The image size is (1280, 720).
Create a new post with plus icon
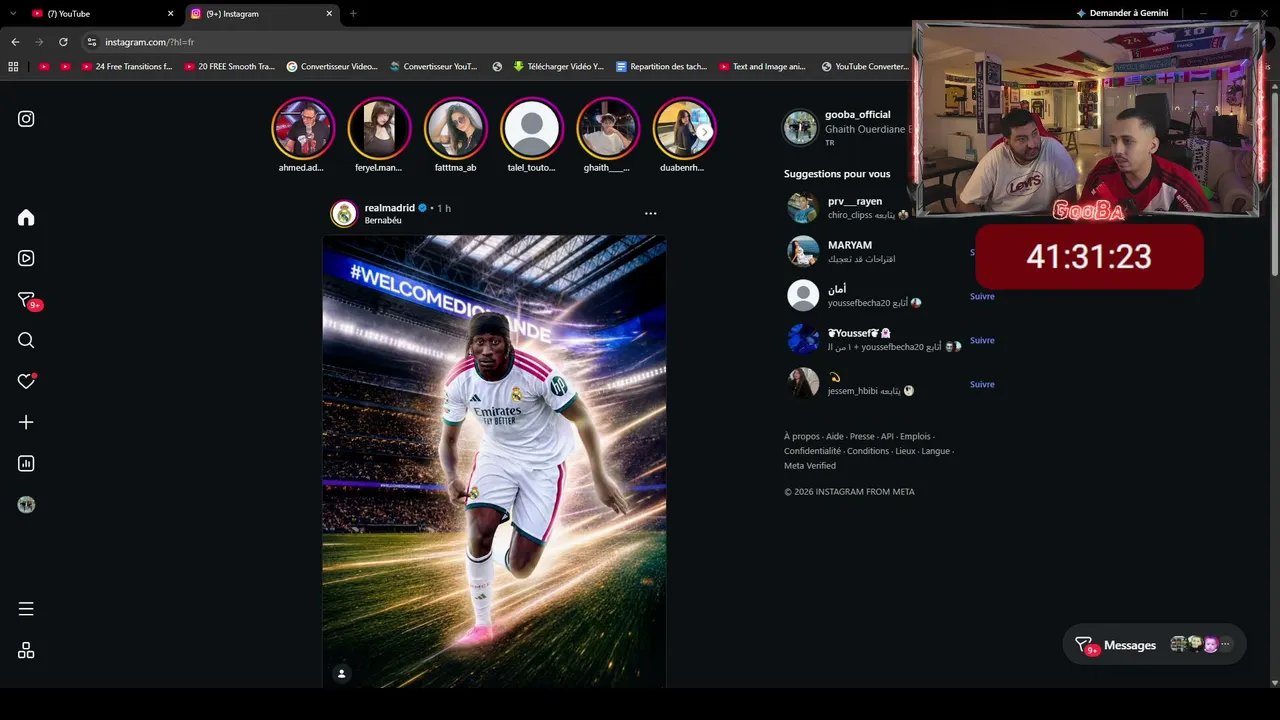tap(26, 422)
